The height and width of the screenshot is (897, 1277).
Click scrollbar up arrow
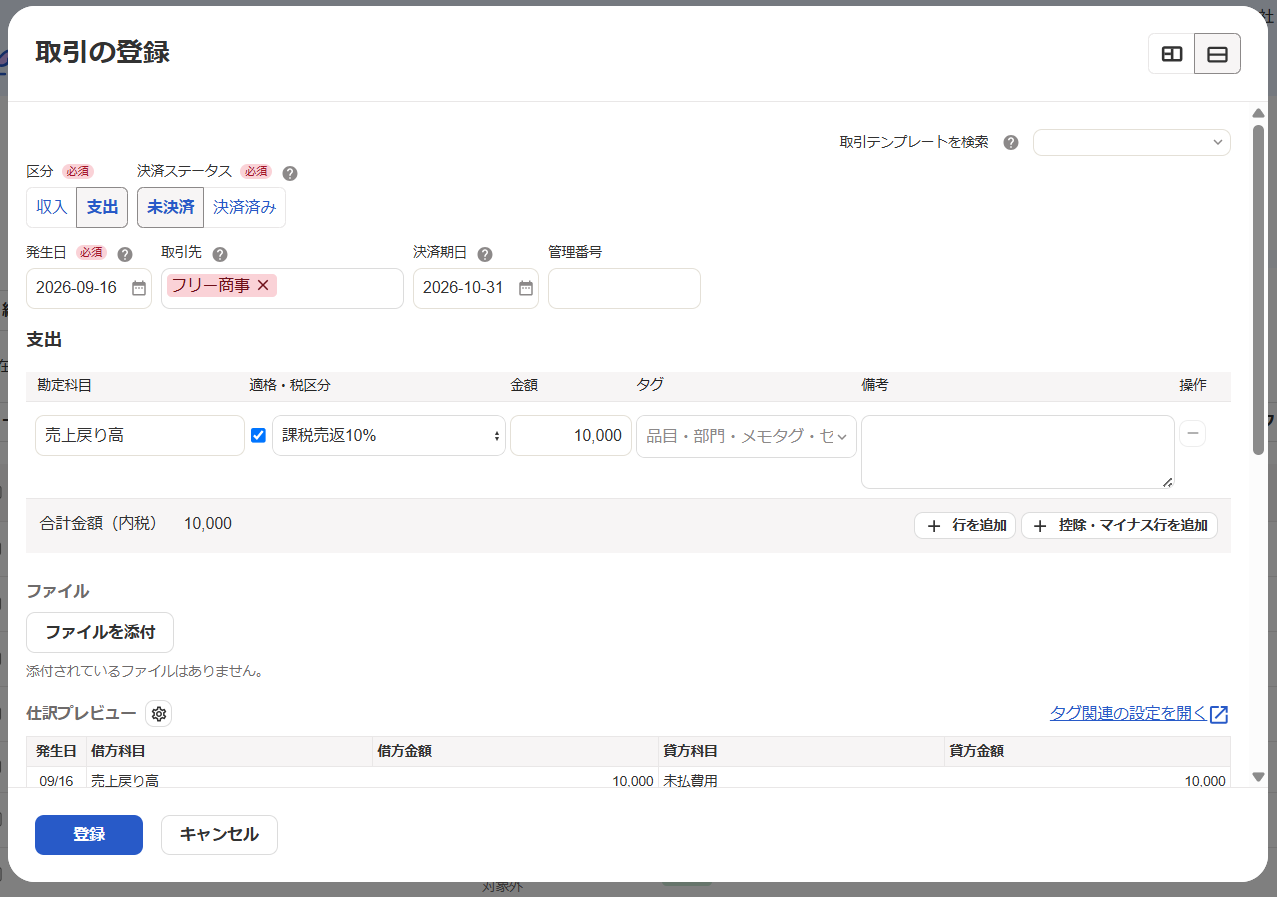pos(1258,113)
